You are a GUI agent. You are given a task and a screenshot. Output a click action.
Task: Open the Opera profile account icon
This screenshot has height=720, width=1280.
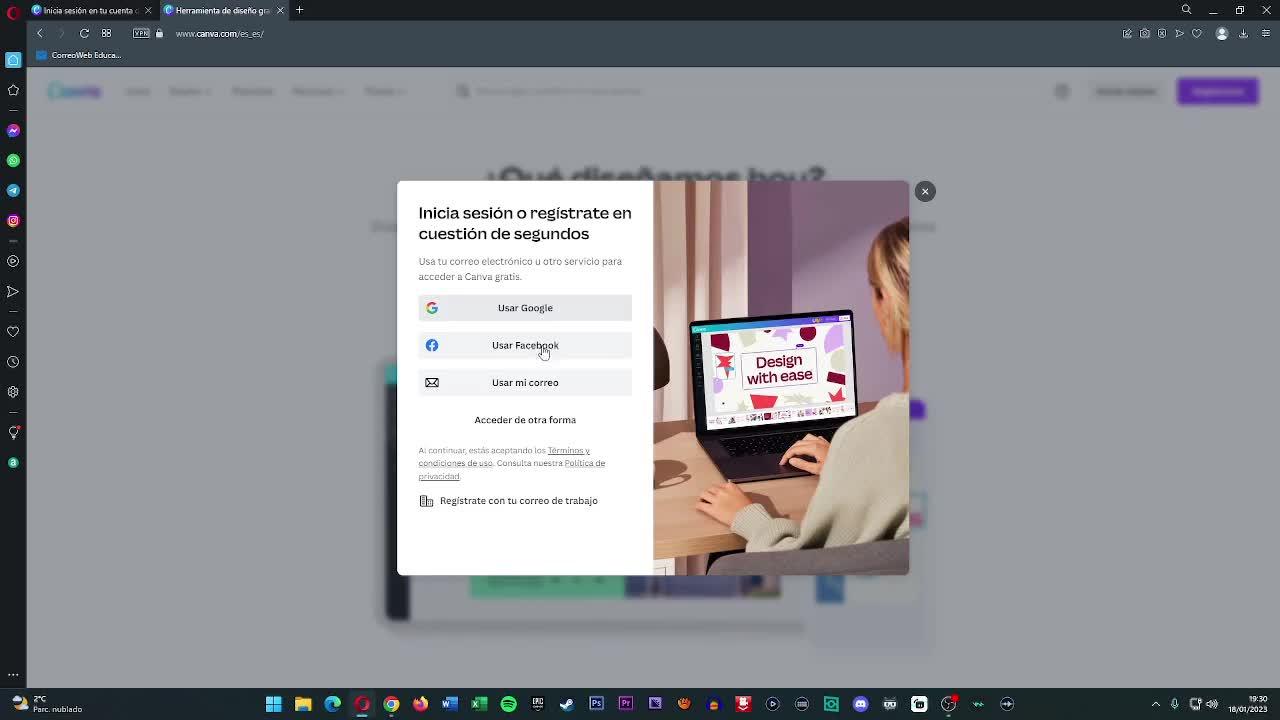1221,33
